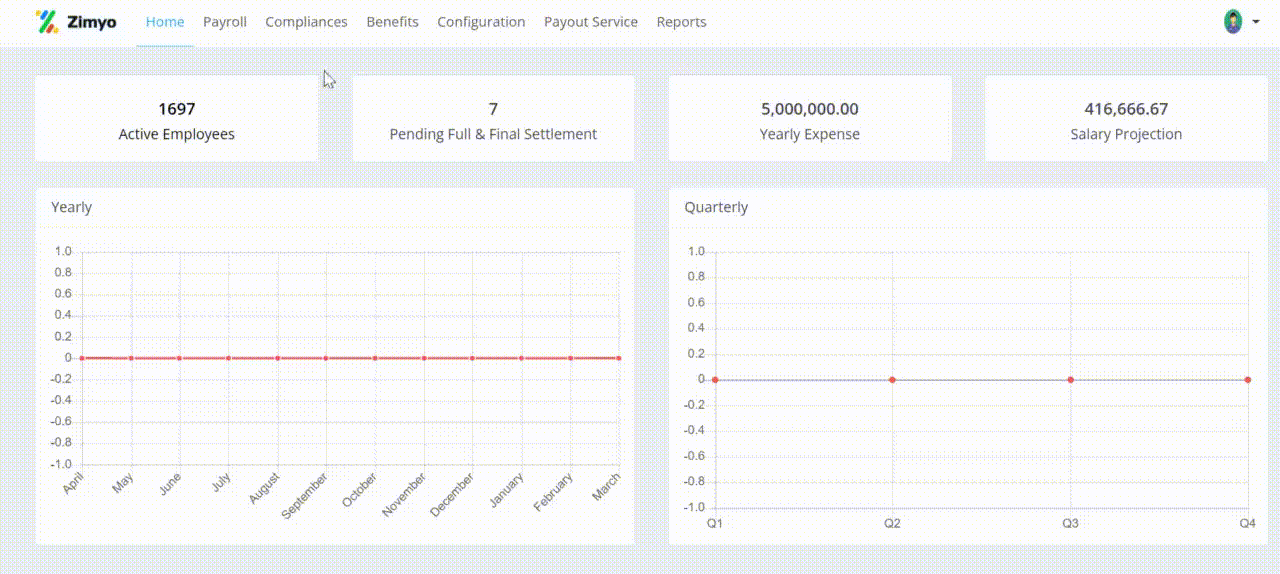1280x574 pixels.
Task: Click the Pending Full & Final Settlement card
Action: pyautogui.click(x=493, y=120)
